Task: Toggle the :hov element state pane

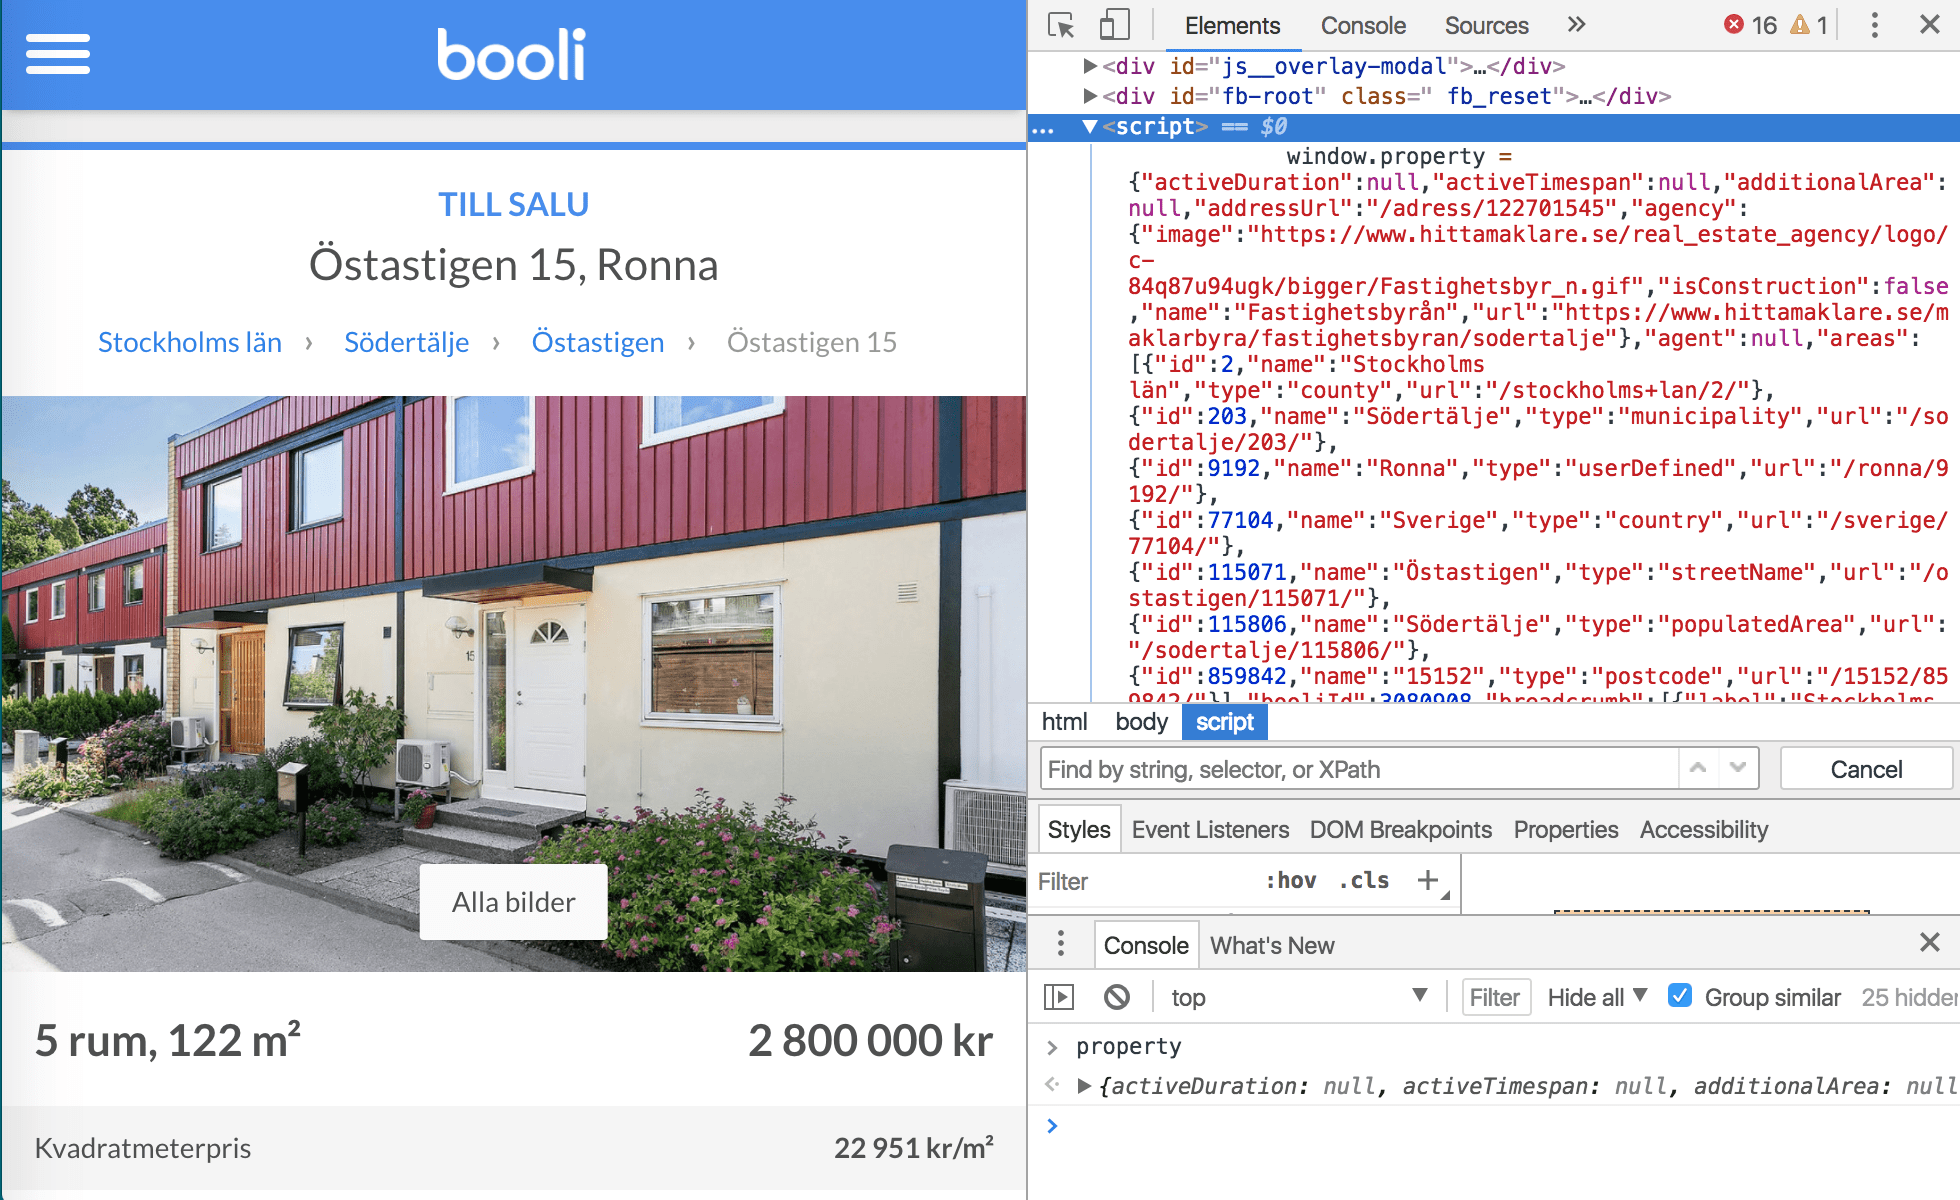Action: point(1290,881)
